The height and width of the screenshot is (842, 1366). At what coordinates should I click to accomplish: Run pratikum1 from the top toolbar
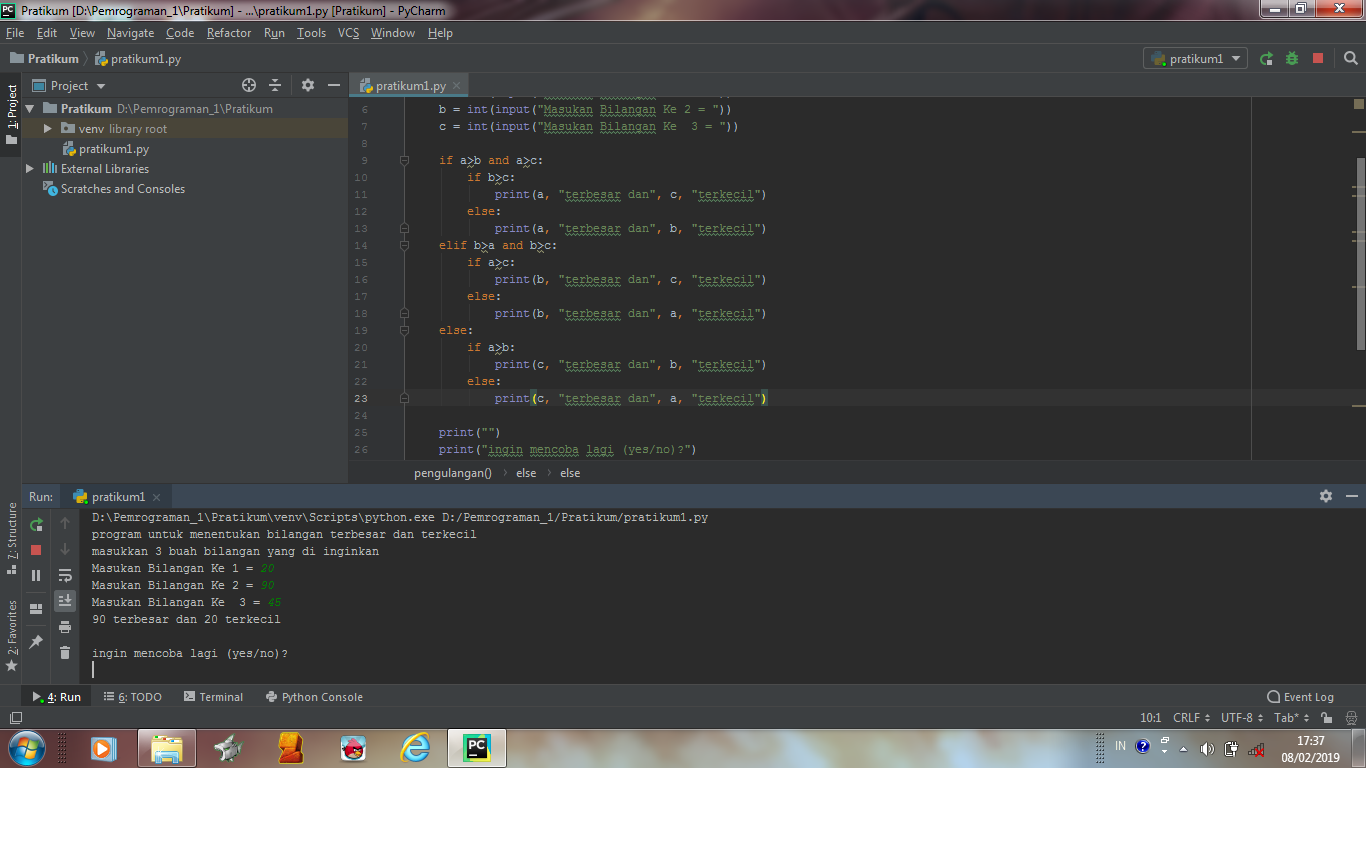pos(1266,59)
